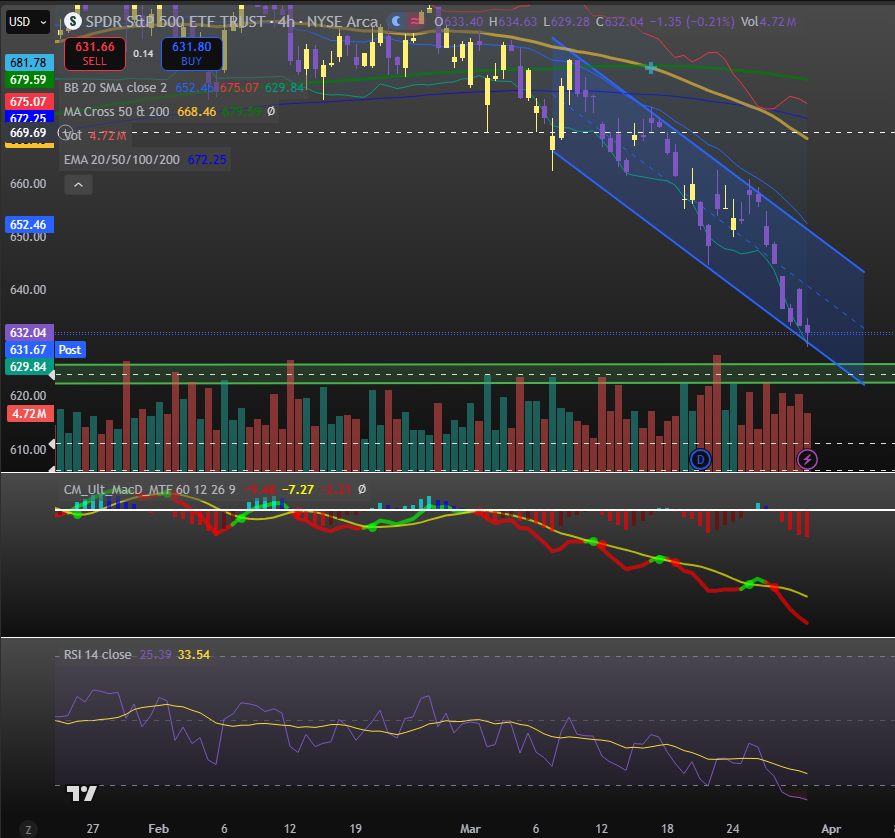This screenshot has height=838, width=895.
Task: Click the Feb date on time axis
Action: [x=159, y=829]
